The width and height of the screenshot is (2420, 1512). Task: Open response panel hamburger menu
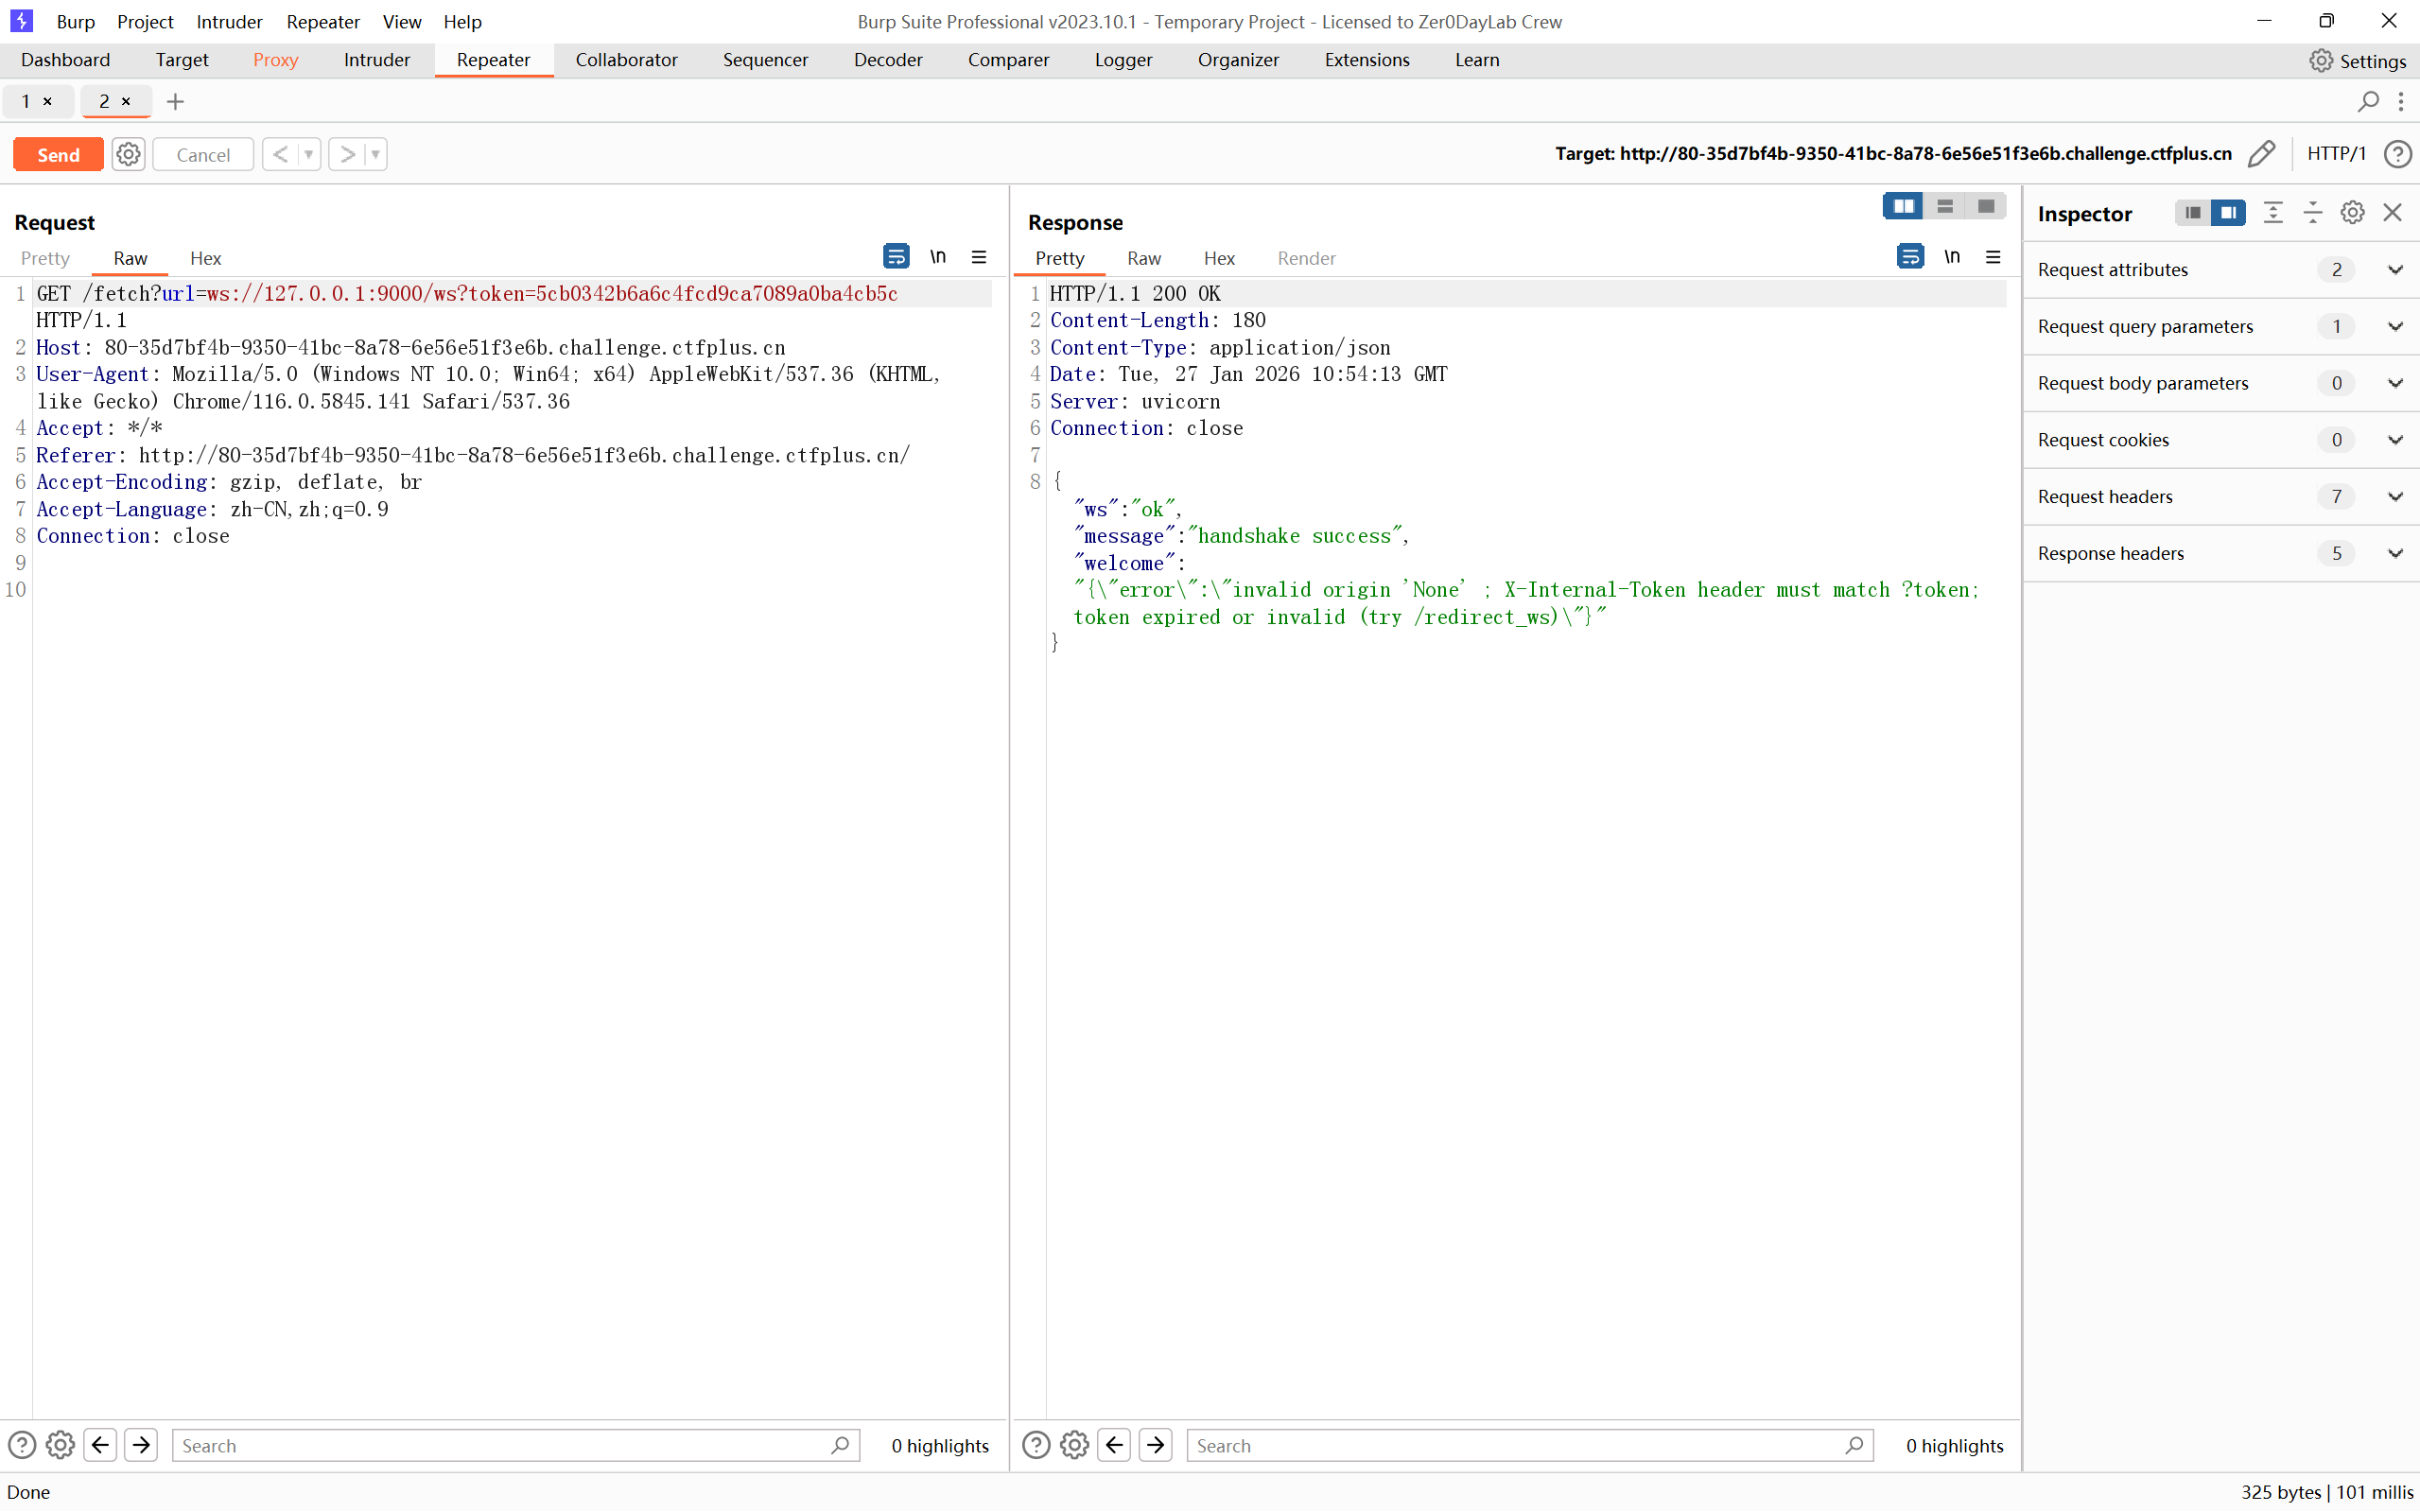coord(1993,257)
